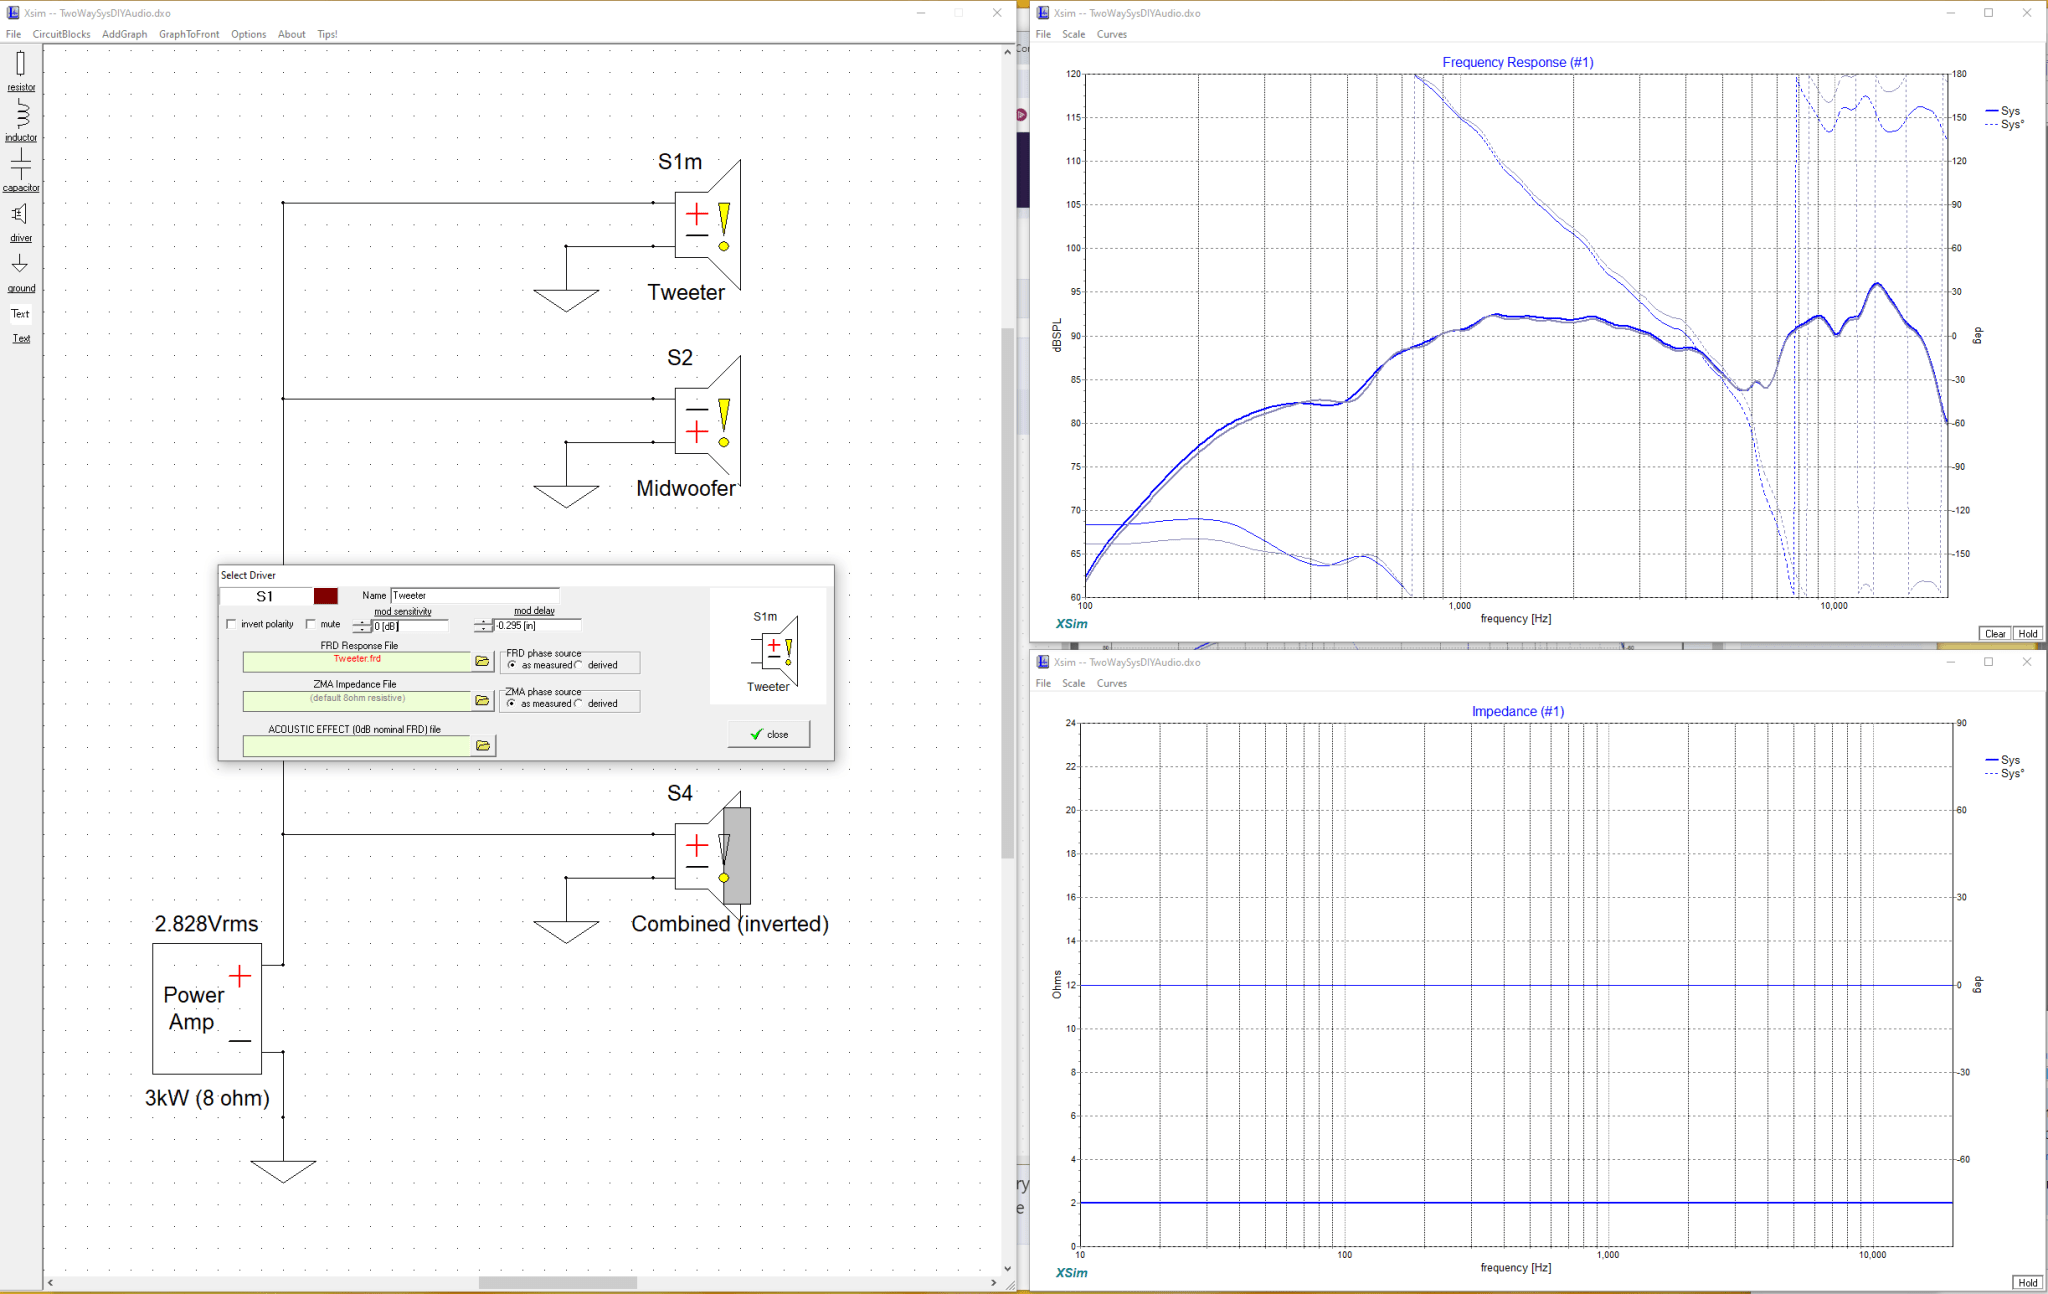Open the File menu in schematic window
The height and width of the screenshot is (1294, 2048).
13,34
